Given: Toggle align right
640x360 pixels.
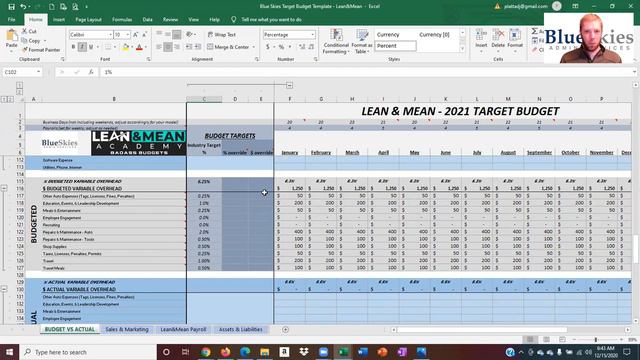Looking at the screenshot, I should pyautogui.click(x=176, y=47).
